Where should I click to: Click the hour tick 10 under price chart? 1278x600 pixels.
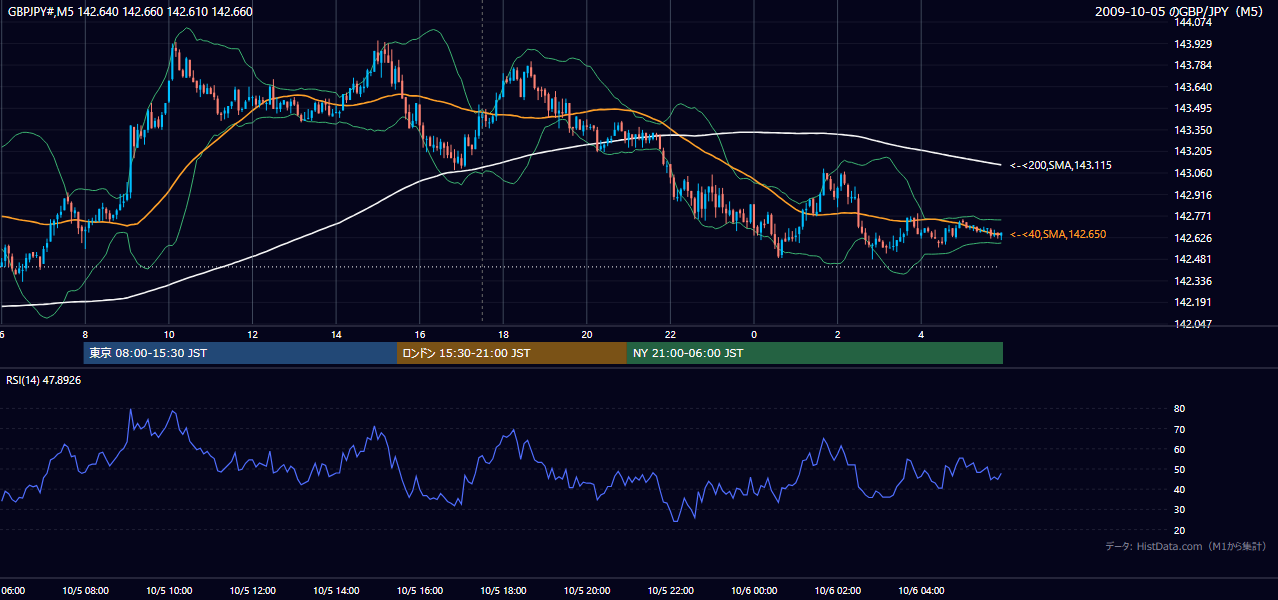coord(169,335)
